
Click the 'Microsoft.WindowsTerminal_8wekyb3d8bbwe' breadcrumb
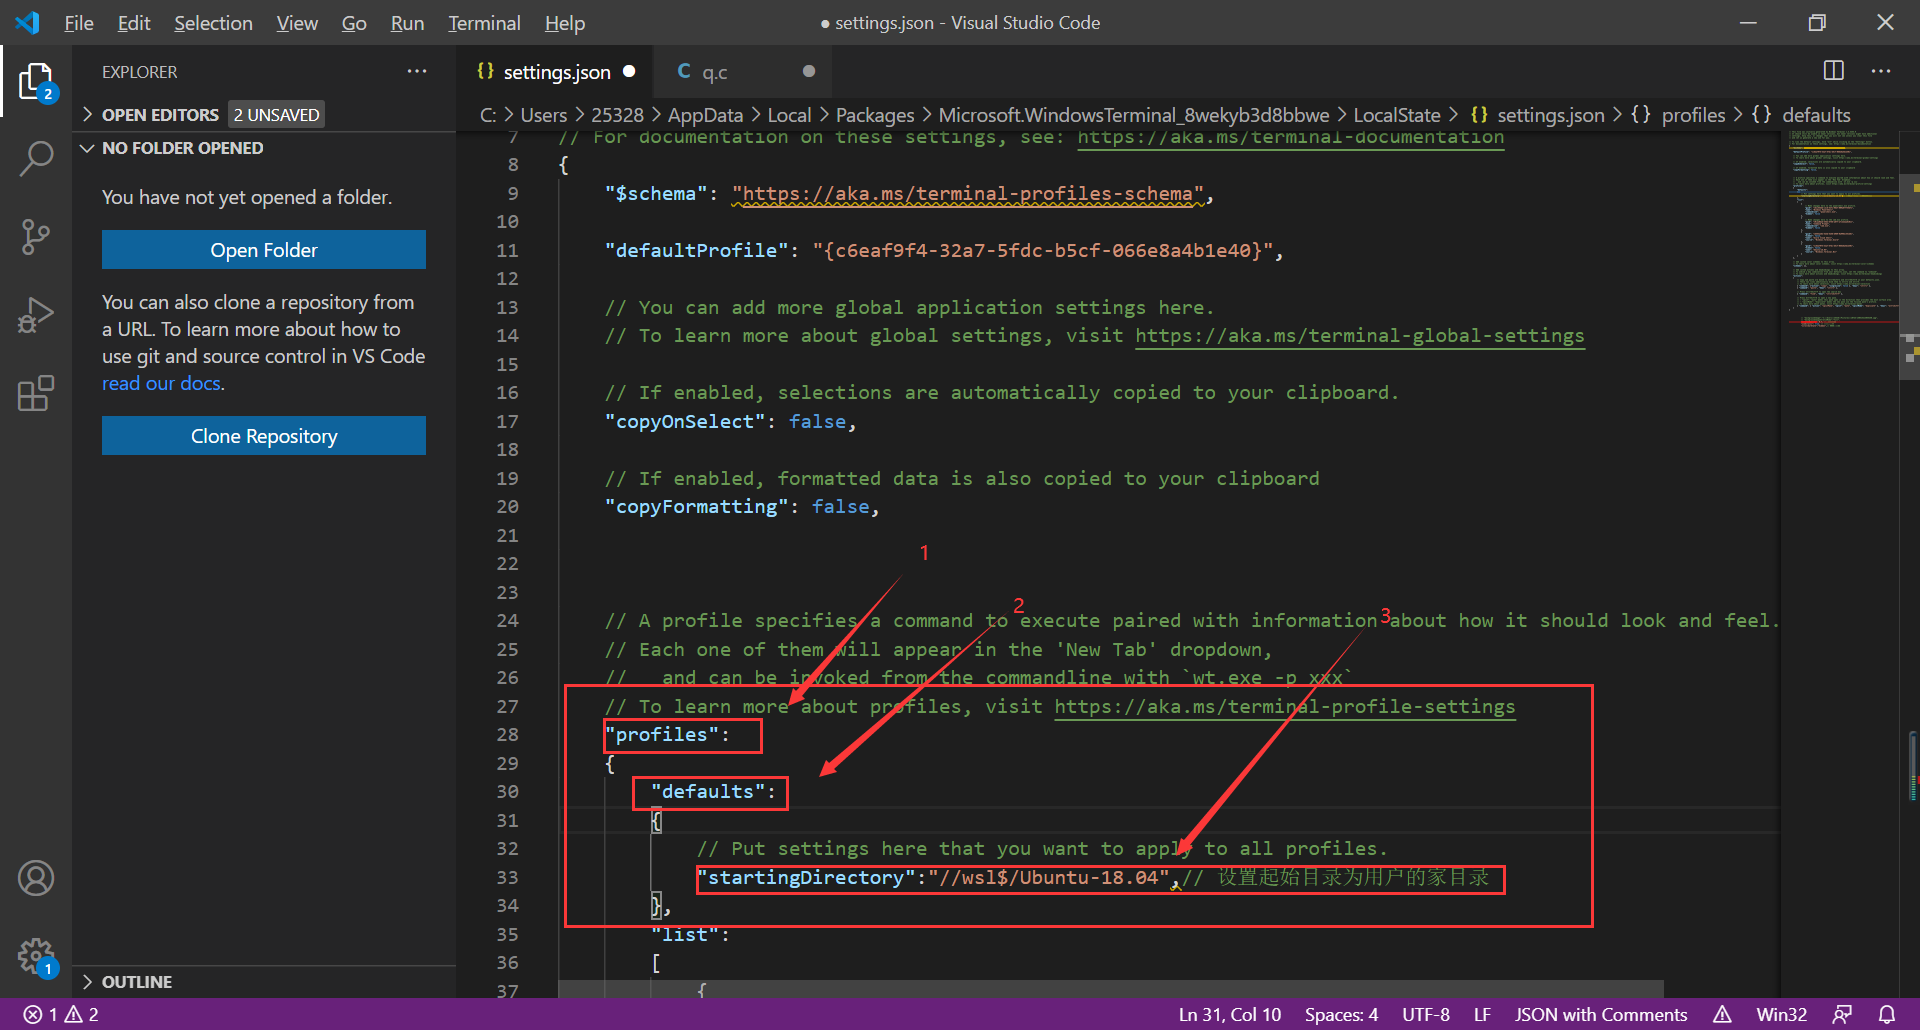point(1134,115)
